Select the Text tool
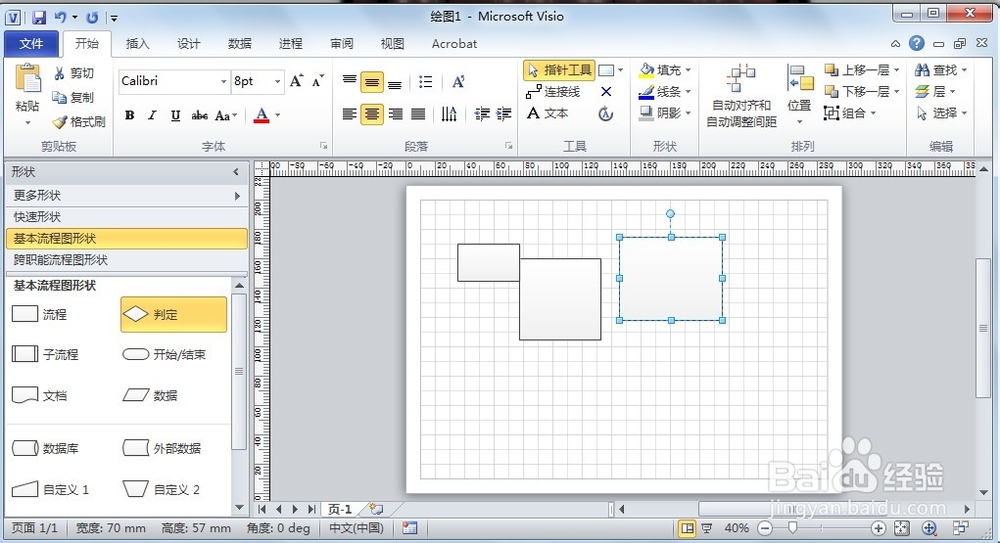This screenshot has height=543, width=1000. click(x=547, y=113)
